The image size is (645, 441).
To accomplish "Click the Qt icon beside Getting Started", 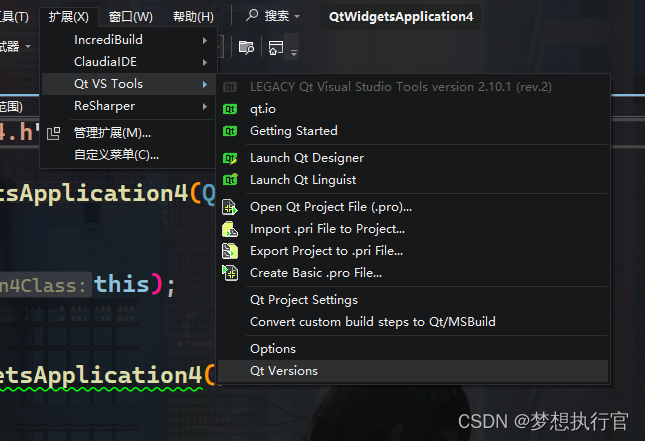I will click(x=230, y=131).
